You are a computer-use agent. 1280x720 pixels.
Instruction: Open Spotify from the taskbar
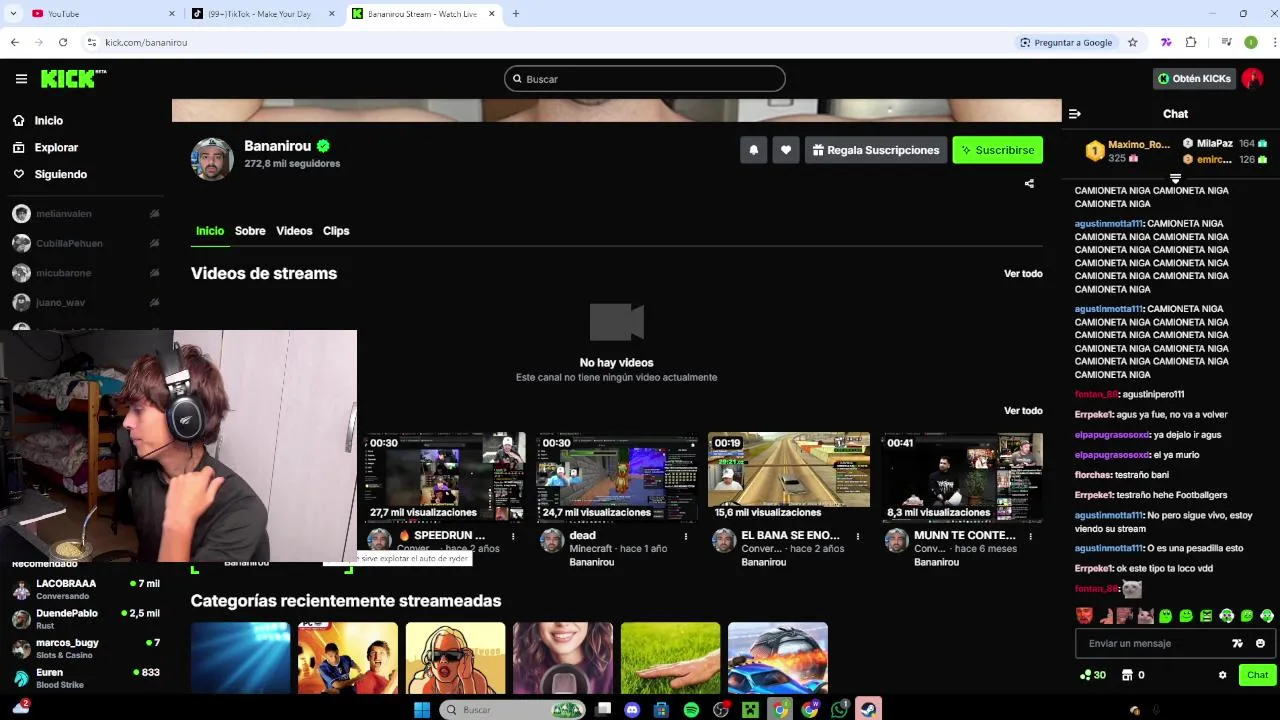(691, 709)
